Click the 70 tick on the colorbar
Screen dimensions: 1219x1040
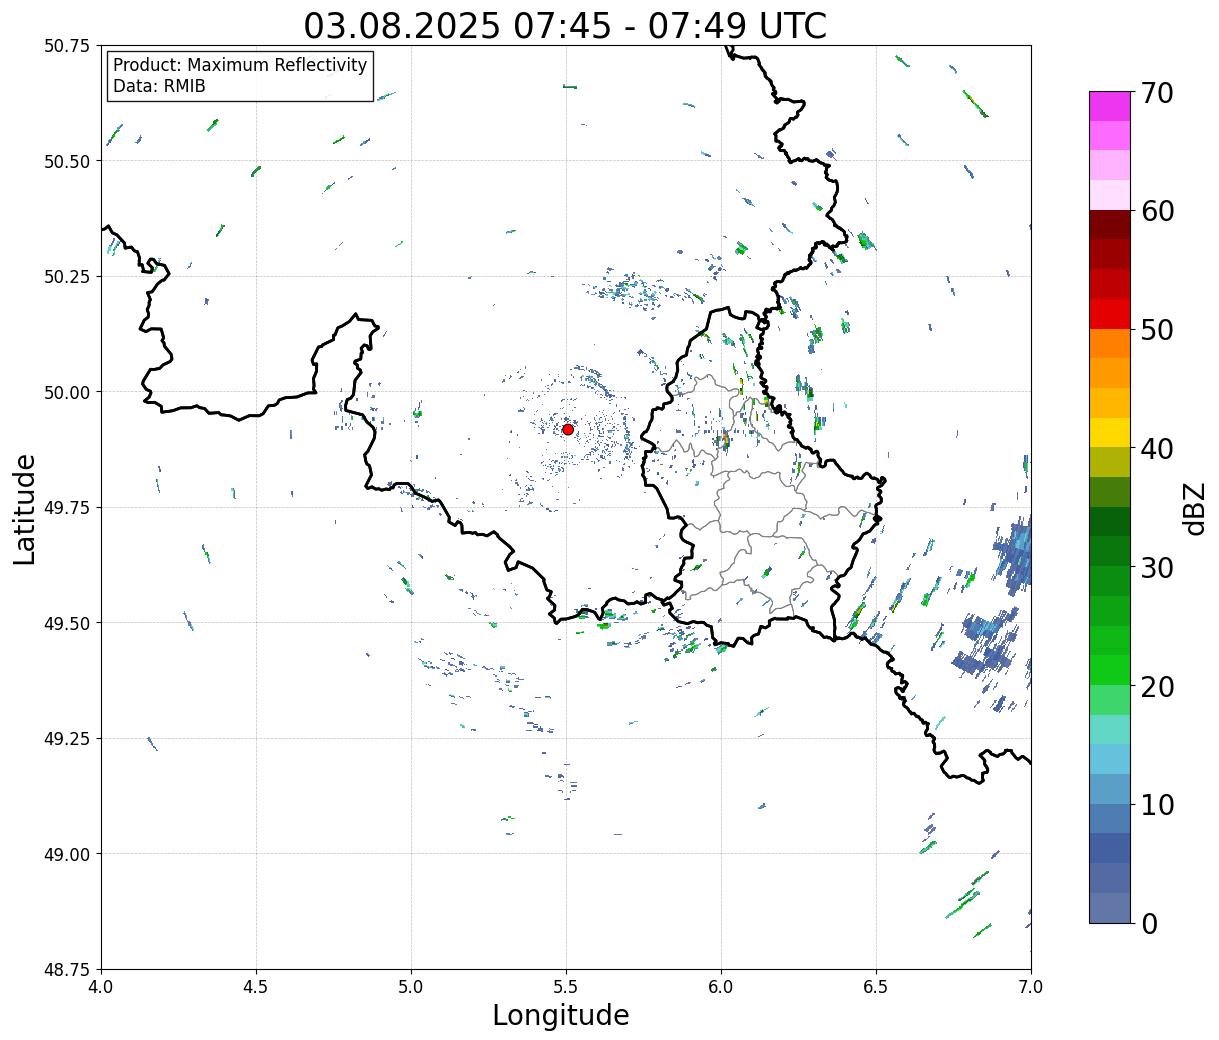point(1156,93)
